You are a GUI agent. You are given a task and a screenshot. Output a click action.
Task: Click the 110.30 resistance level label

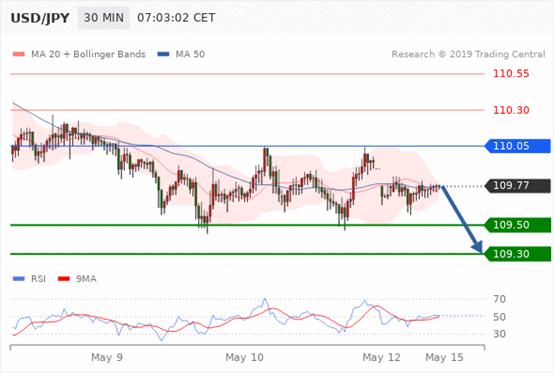point(511,110)
